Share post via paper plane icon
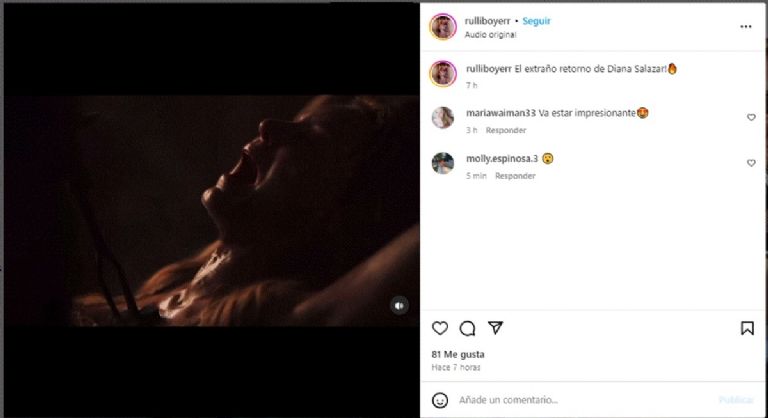 [x=494, y=328]
